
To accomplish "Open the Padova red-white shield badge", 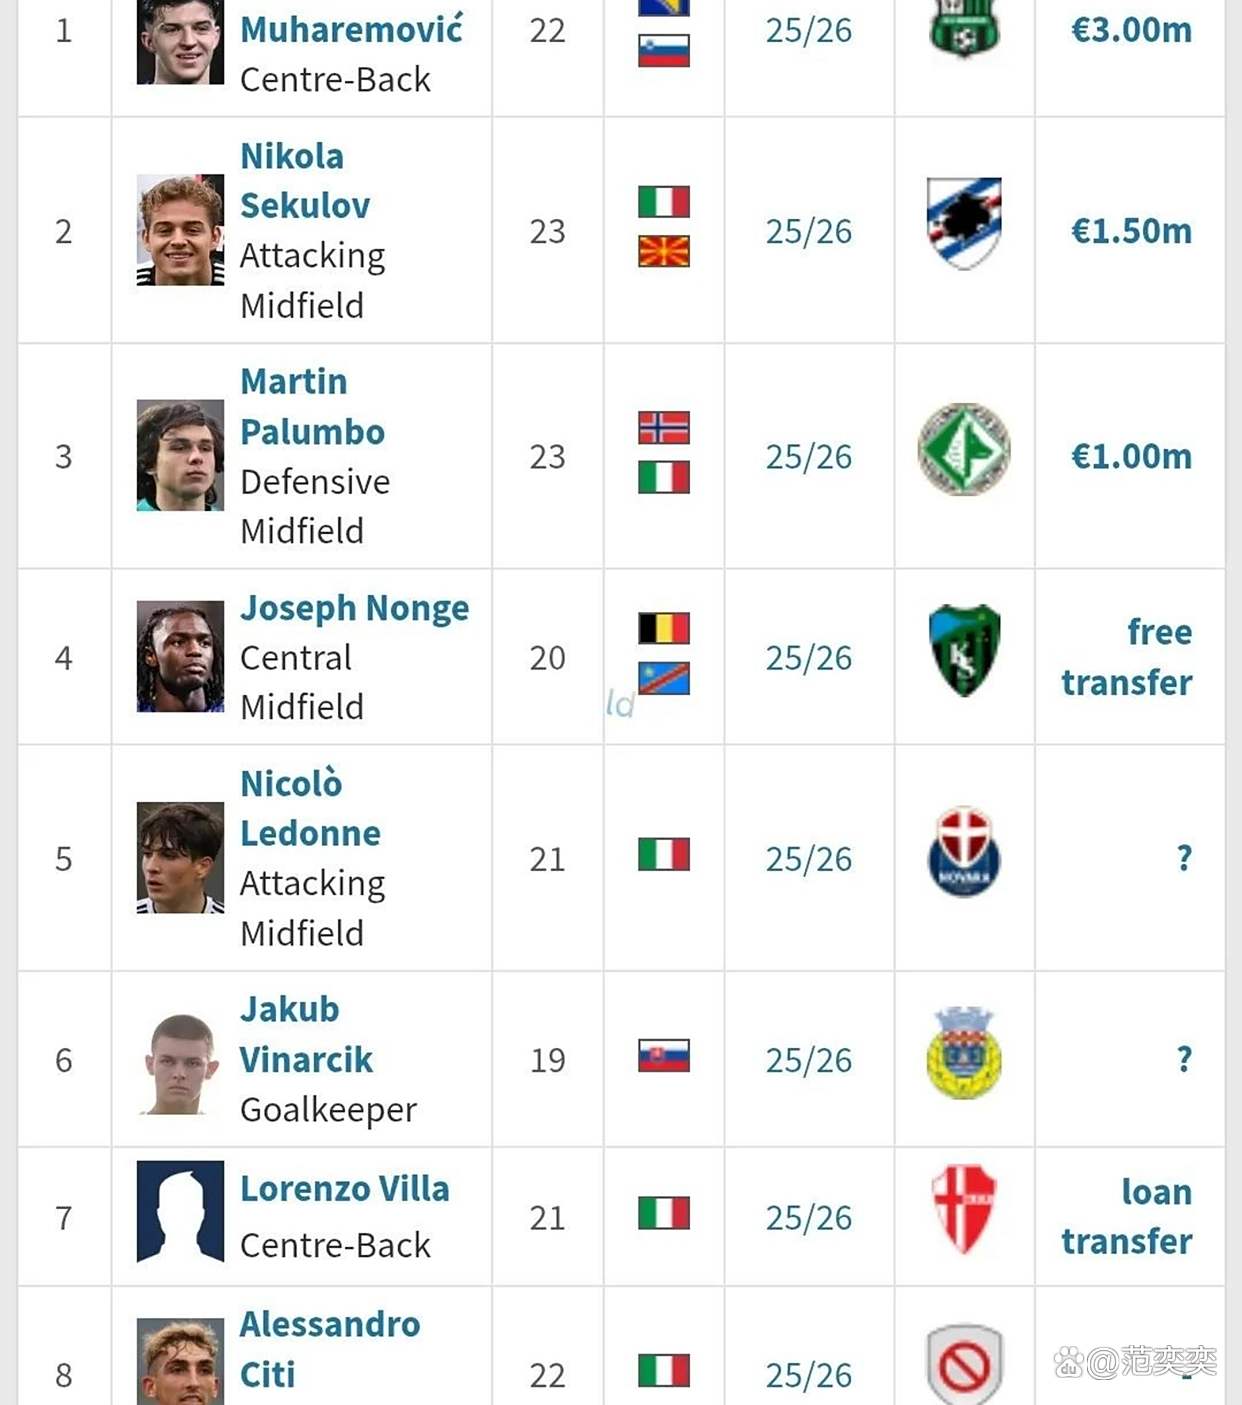I will 964,1209.
